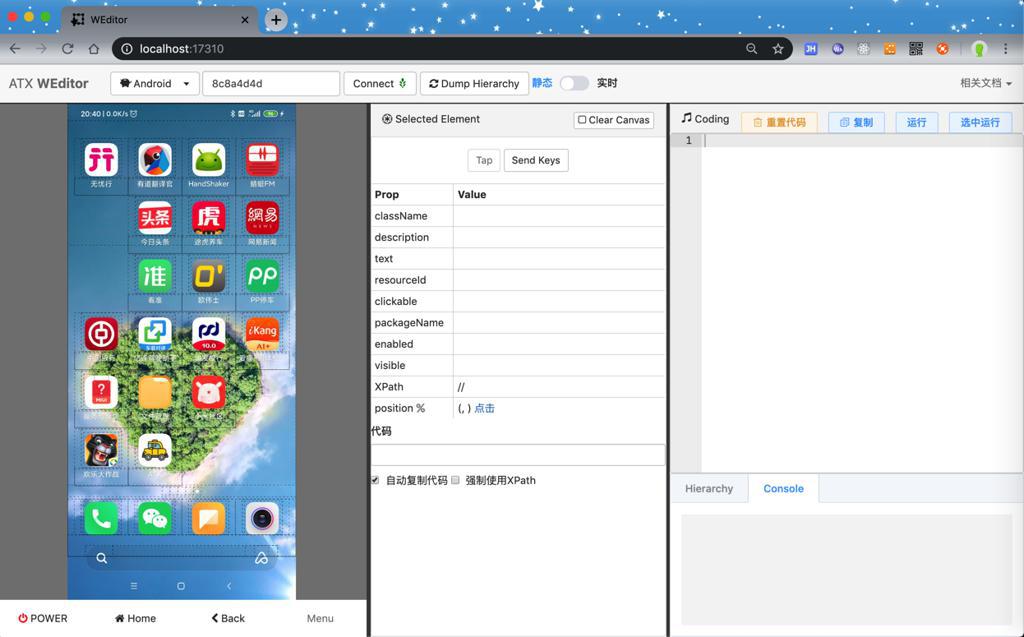
Task: Open the 有道翻译官 parrot app icon
Action: tap(155, 160)
